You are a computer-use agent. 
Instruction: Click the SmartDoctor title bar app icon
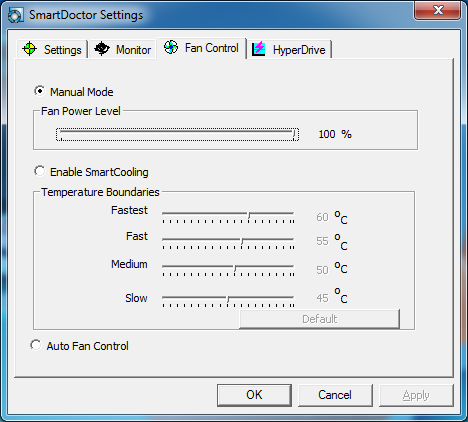tap(15, 15)
